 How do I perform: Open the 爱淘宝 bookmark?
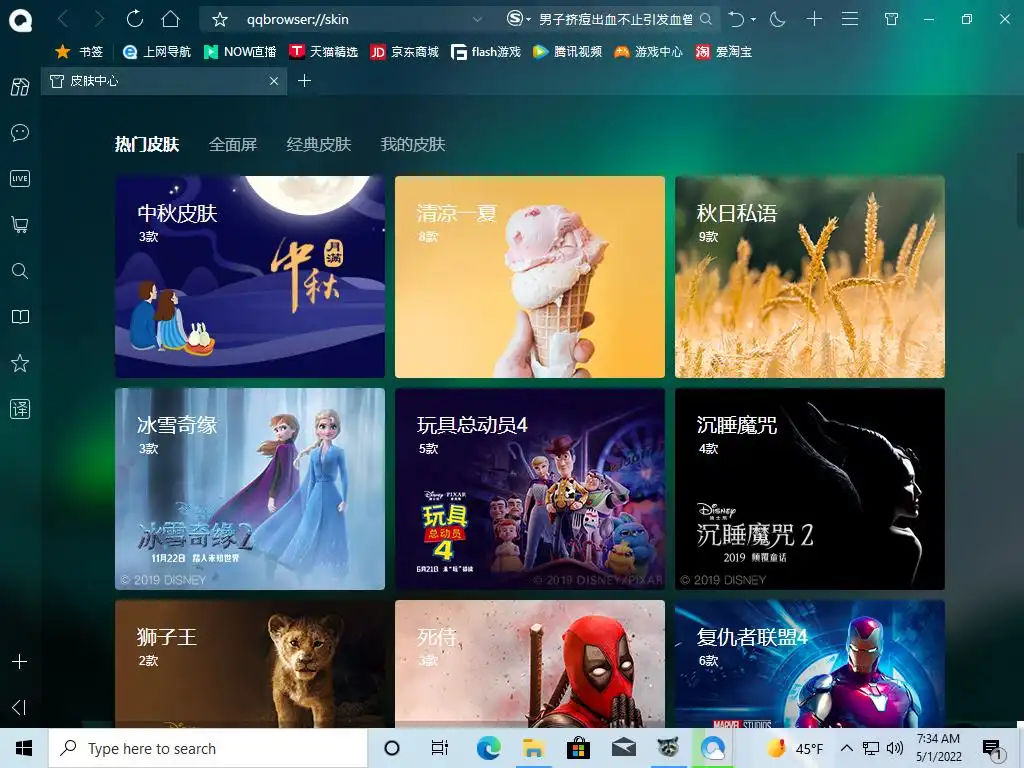[724, 52]
